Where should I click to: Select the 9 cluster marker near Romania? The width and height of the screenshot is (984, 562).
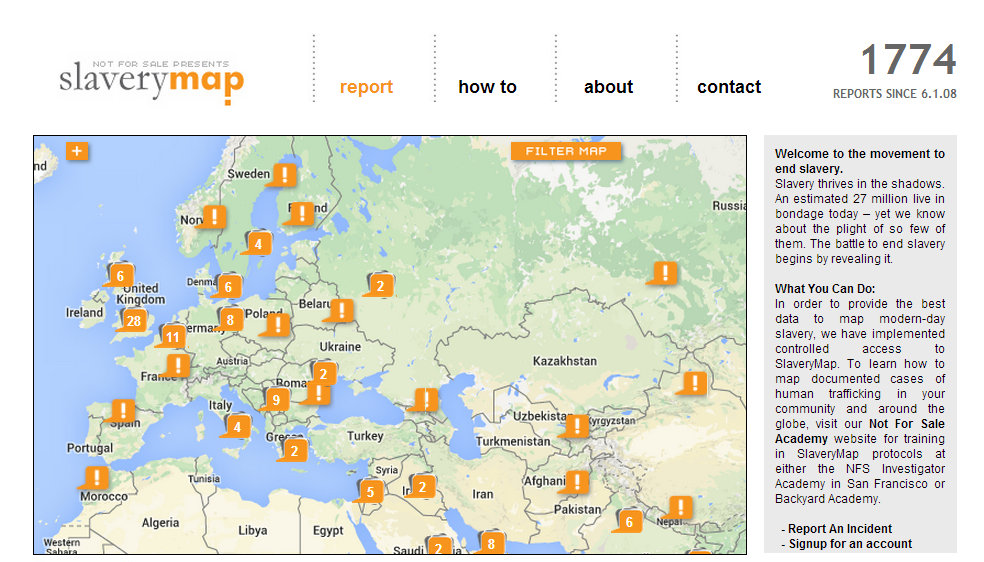click(x=275, y=400)
